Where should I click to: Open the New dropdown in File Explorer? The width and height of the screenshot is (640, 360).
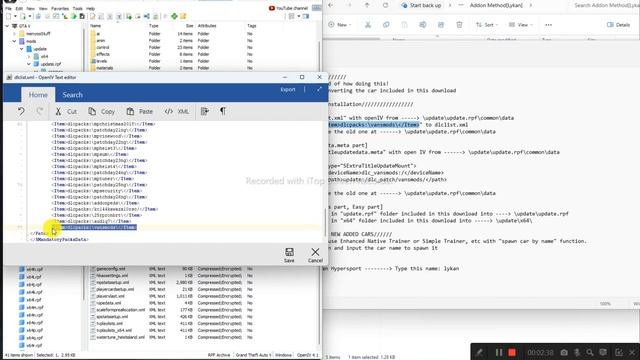[340, 25]
